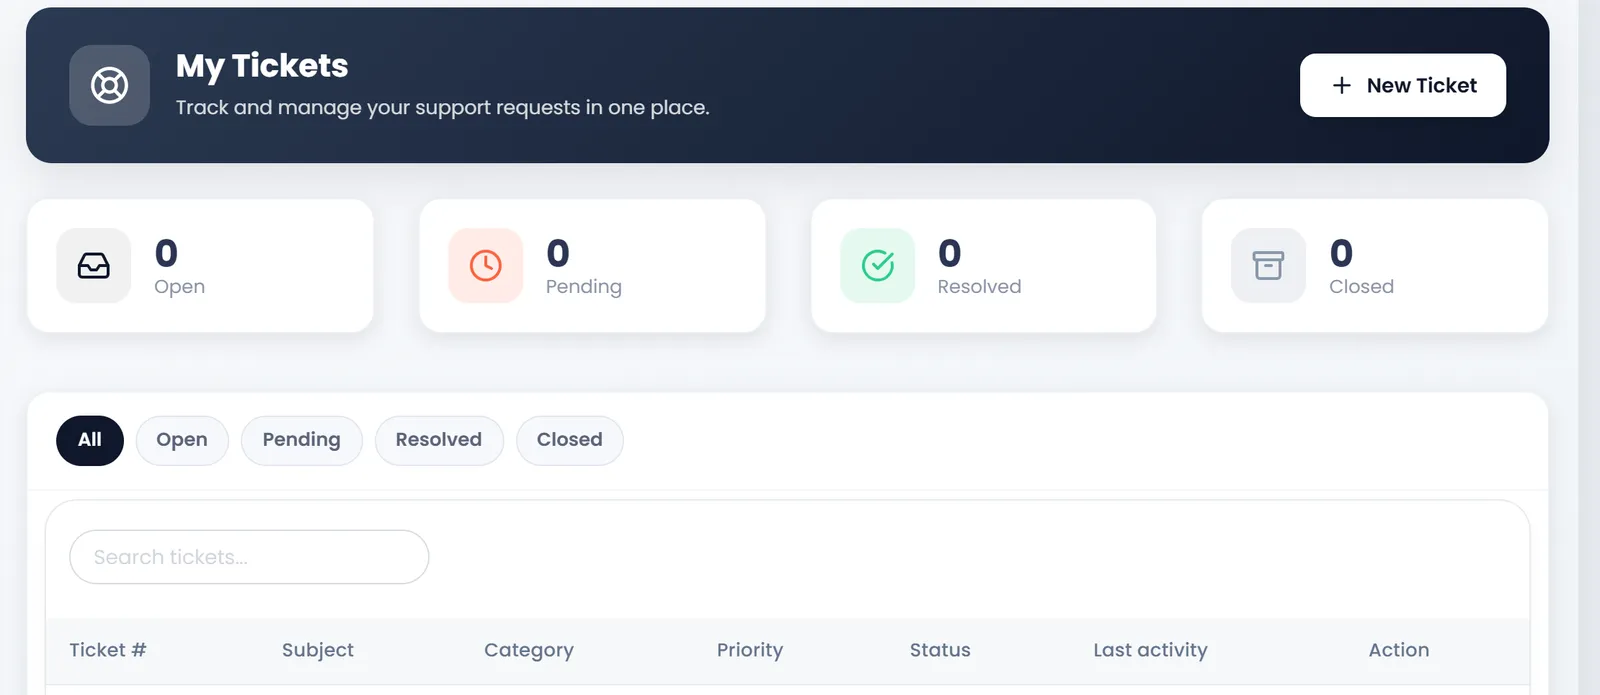Click the Ticket # column header

coord(108,650)
